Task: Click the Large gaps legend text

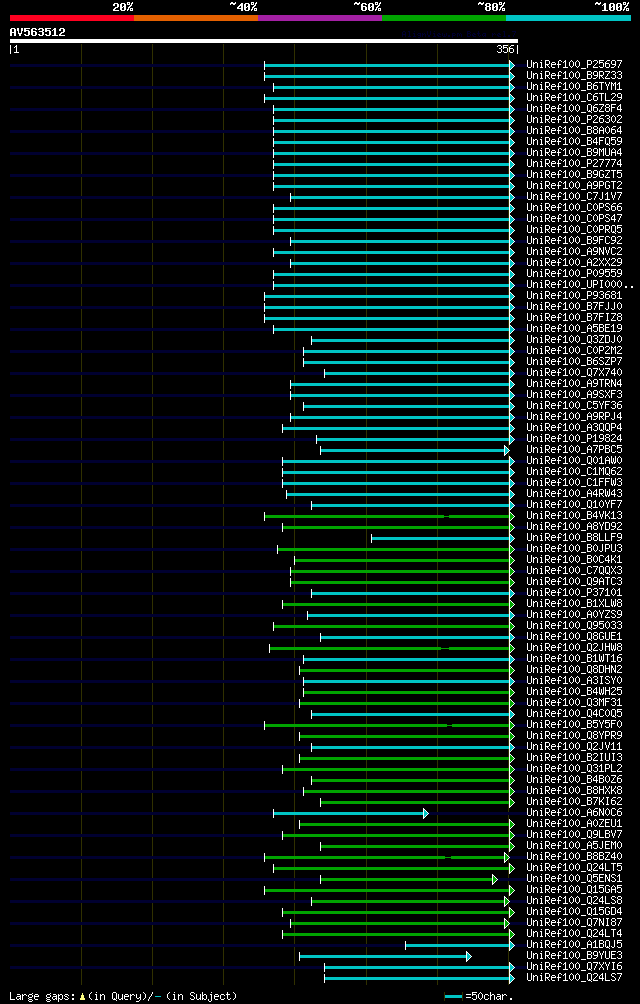Action: click(x=123, y=996)
